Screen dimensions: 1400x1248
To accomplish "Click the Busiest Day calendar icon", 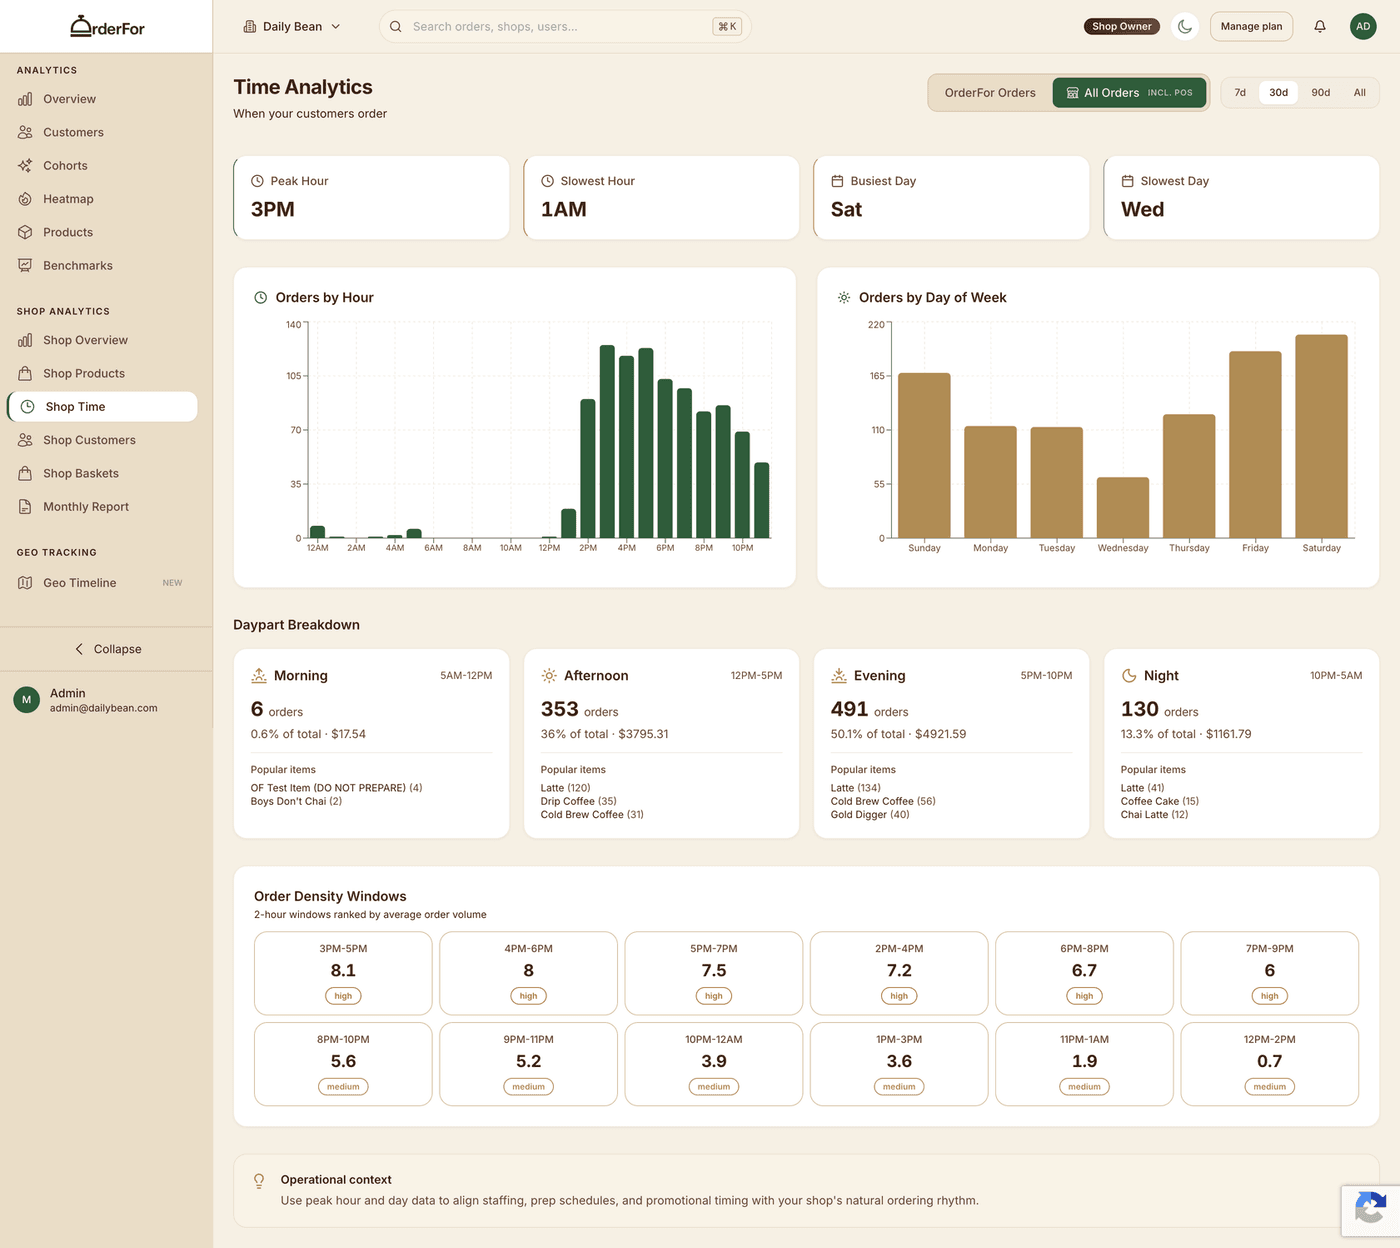I will coord(837,181).
